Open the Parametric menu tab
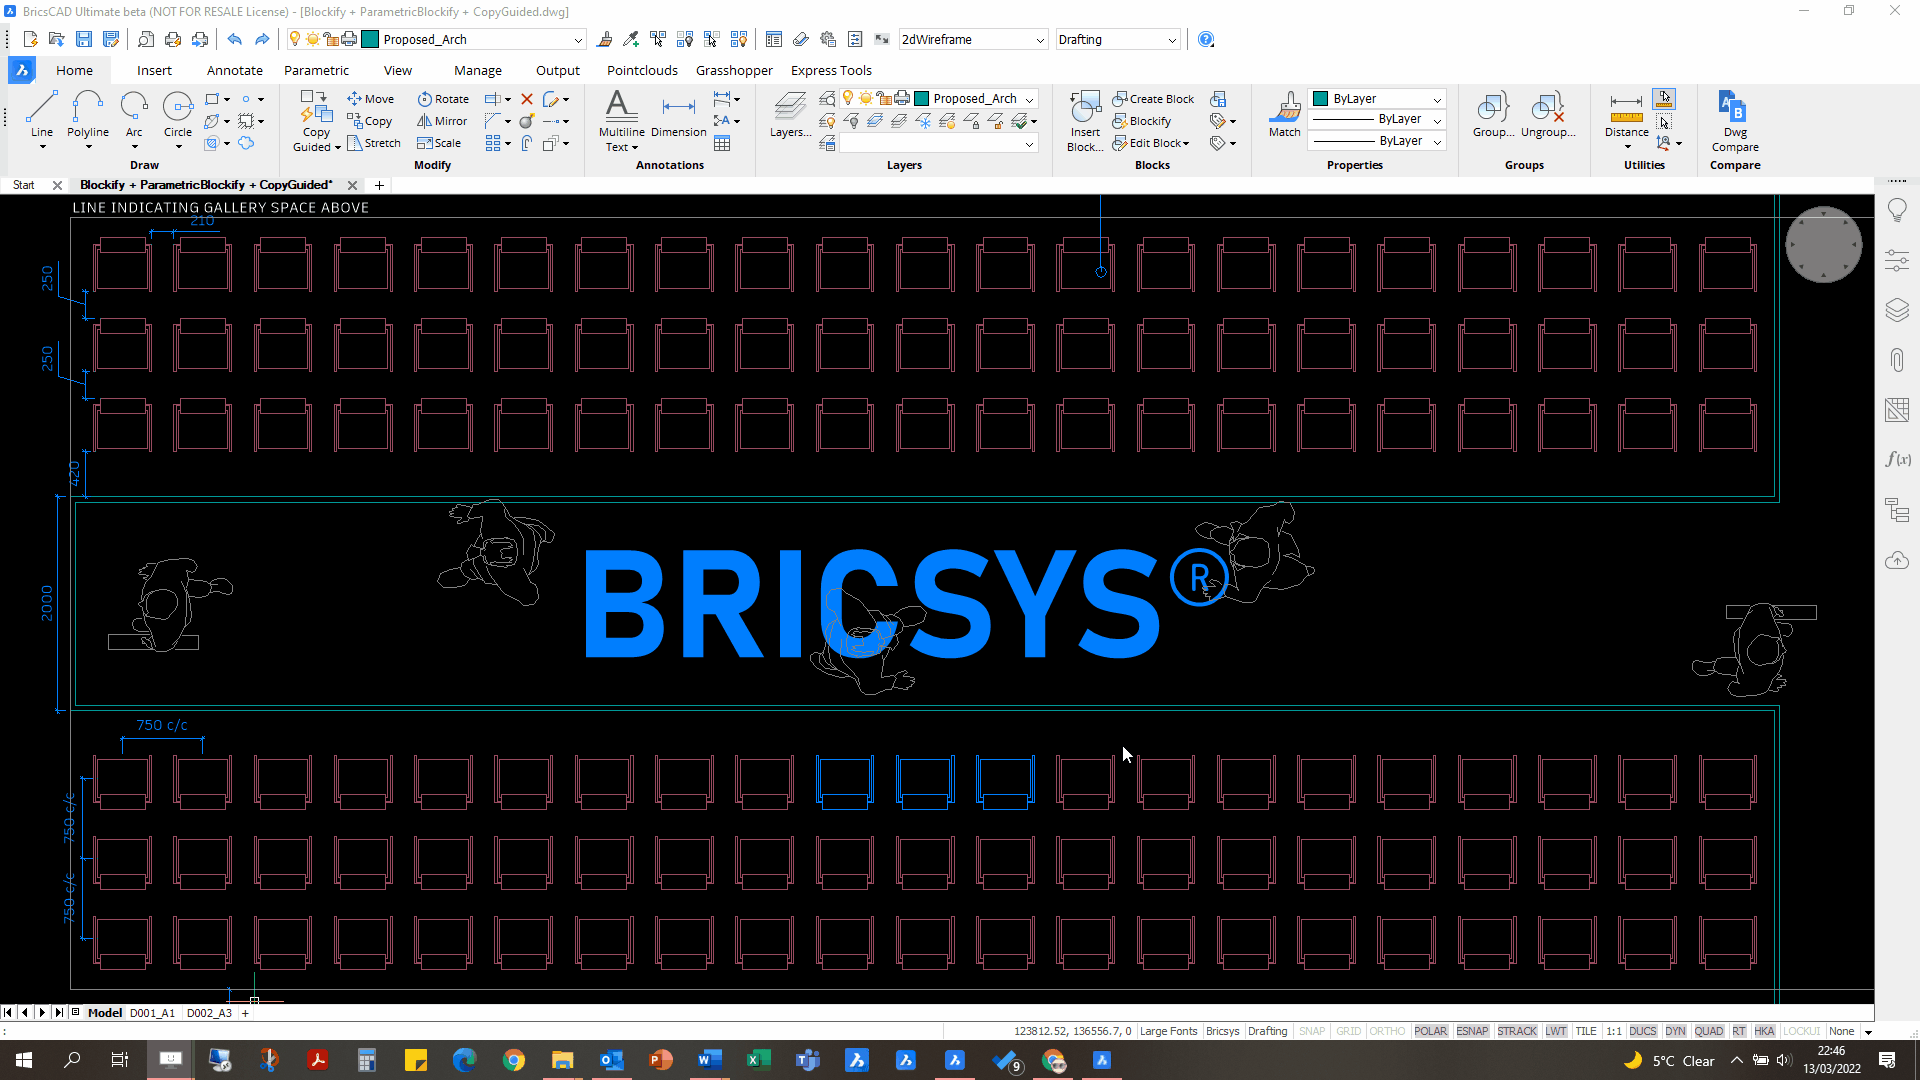 [x=316, y=70]
